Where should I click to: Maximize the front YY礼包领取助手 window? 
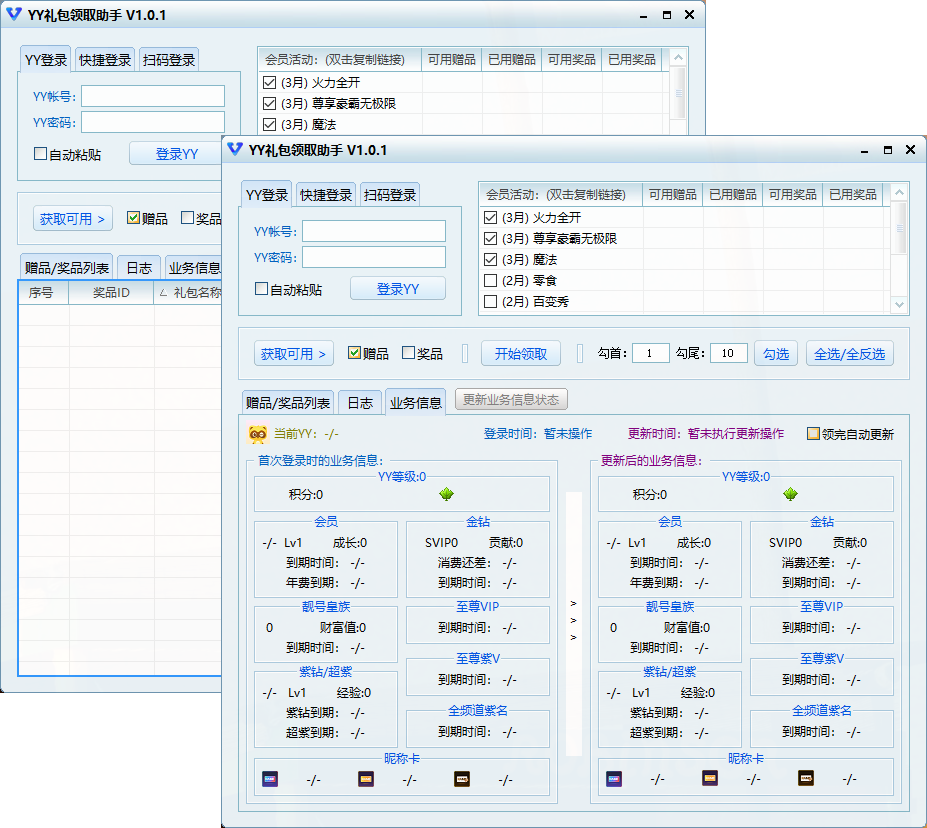[x=887, y=150]
